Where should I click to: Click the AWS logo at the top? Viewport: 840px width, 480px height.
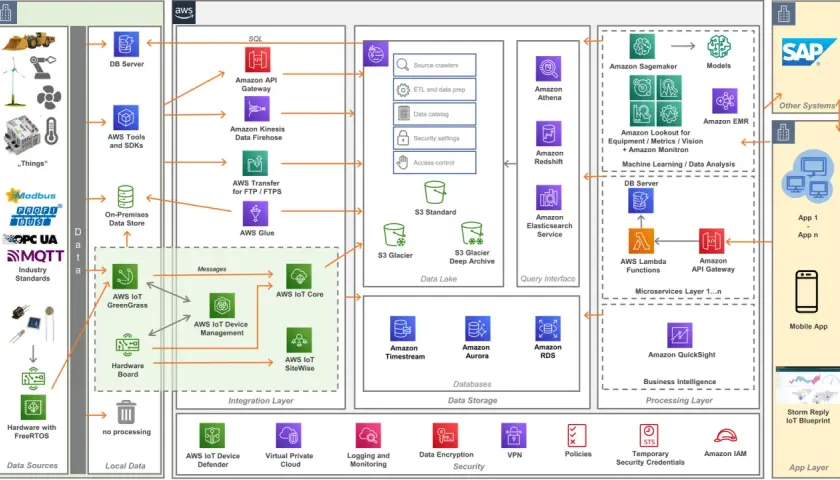pos(184,13)
